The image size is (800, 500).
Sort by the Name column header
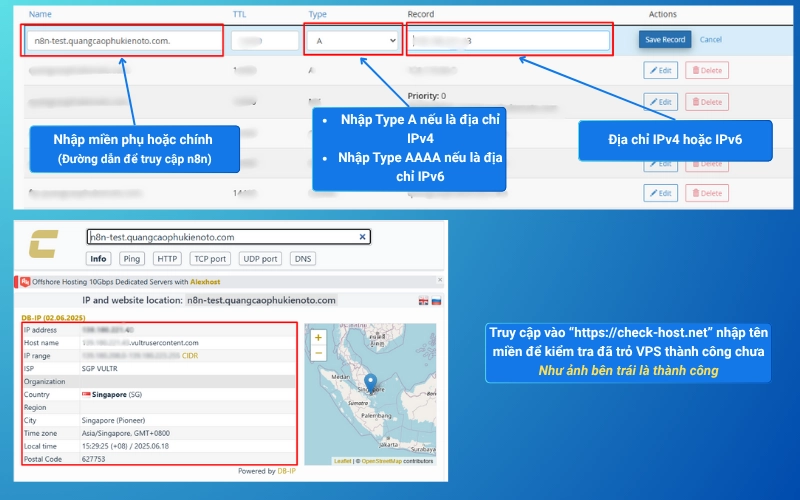pyautogui.click(x=40, y=14)
